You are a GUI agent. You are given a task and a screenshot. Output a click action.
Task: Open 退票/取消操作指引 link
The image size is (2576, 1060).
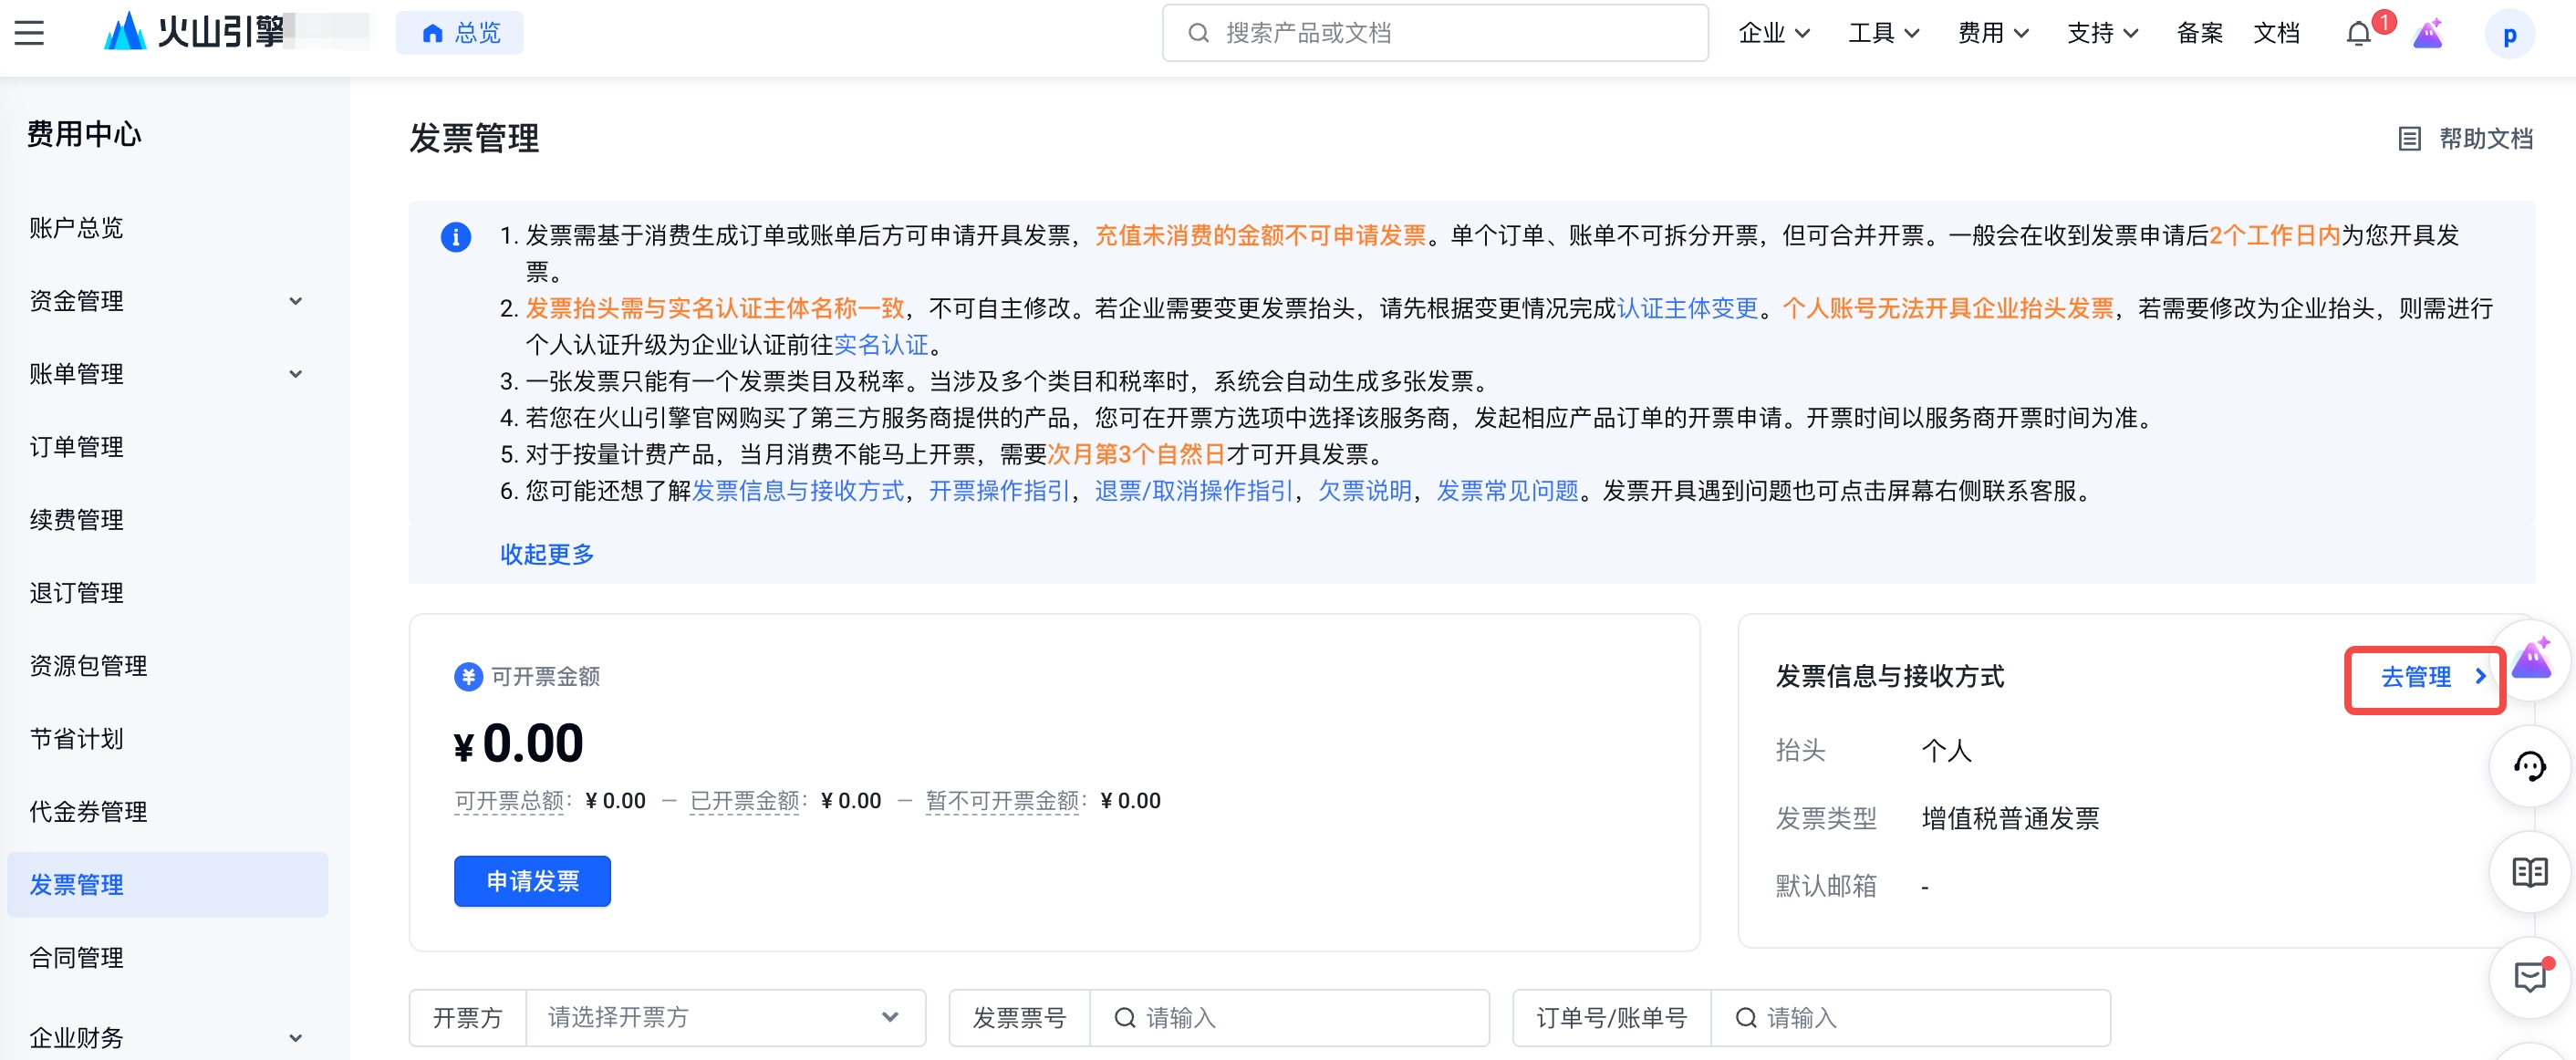(x=1194, y=491)
